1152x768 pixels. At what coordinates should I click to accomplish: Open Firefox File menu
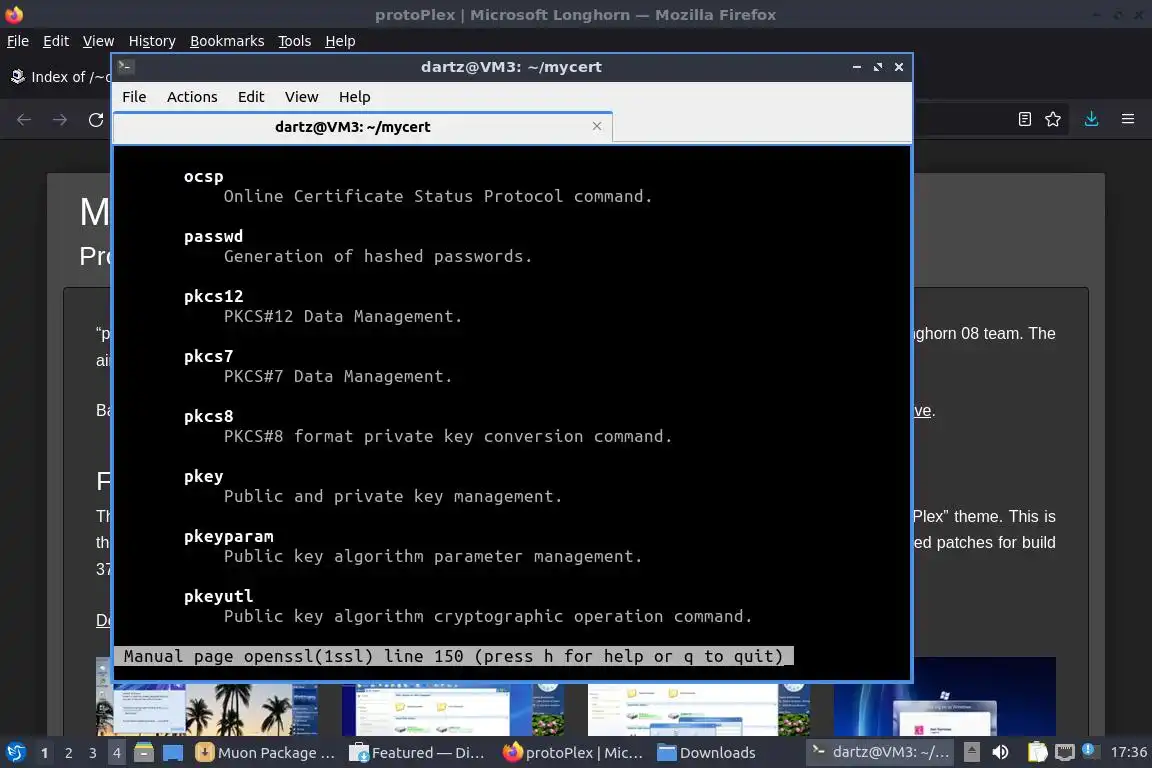click(18, 41)
